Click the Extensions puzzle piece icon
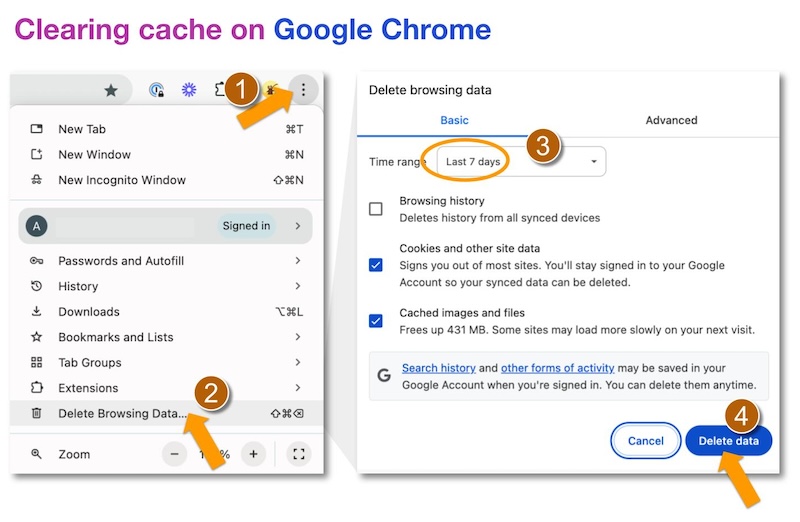800x522 pixels. pos(37,387)
